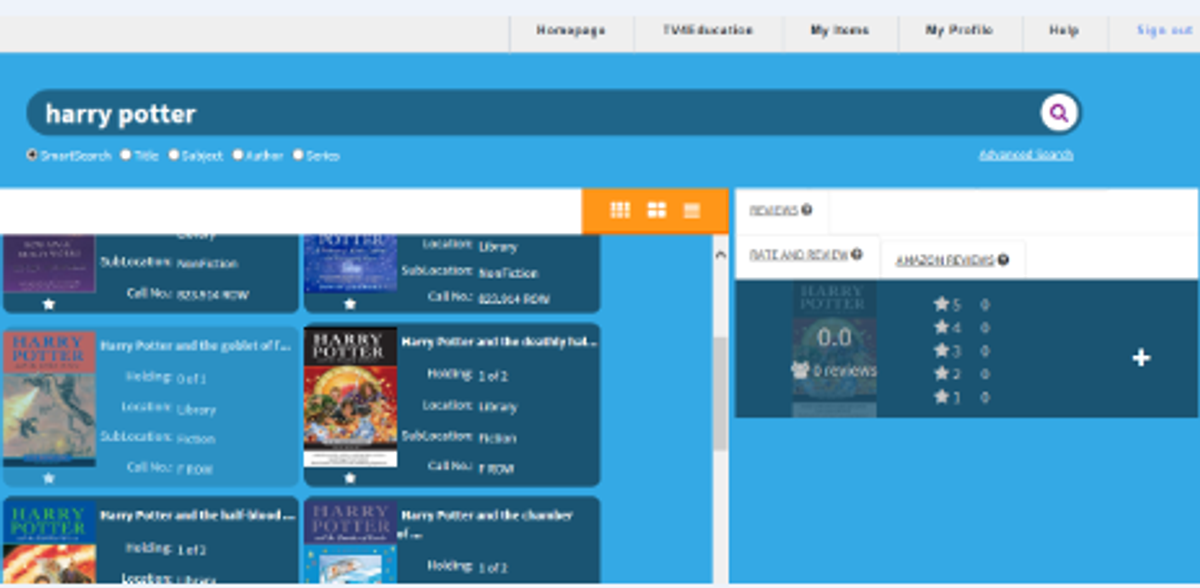Open My Items from the top menu

pos(840,30)
